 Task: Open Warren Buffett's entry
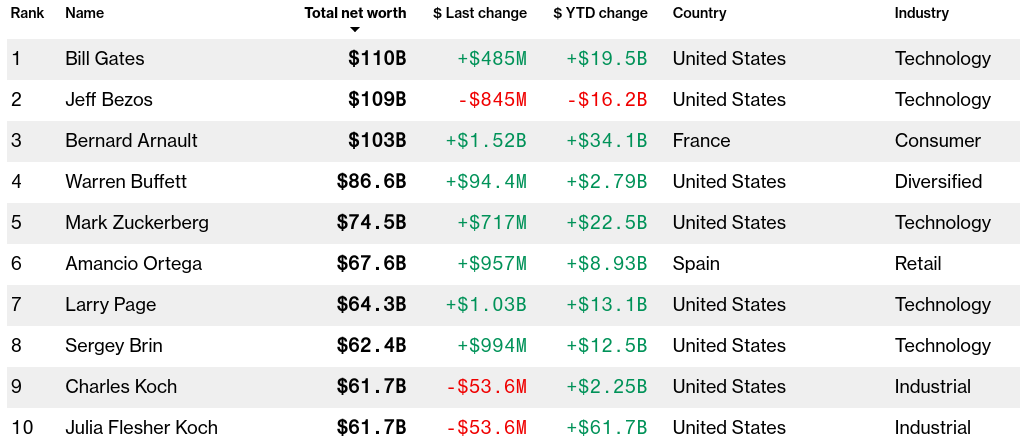pos(126,182)
